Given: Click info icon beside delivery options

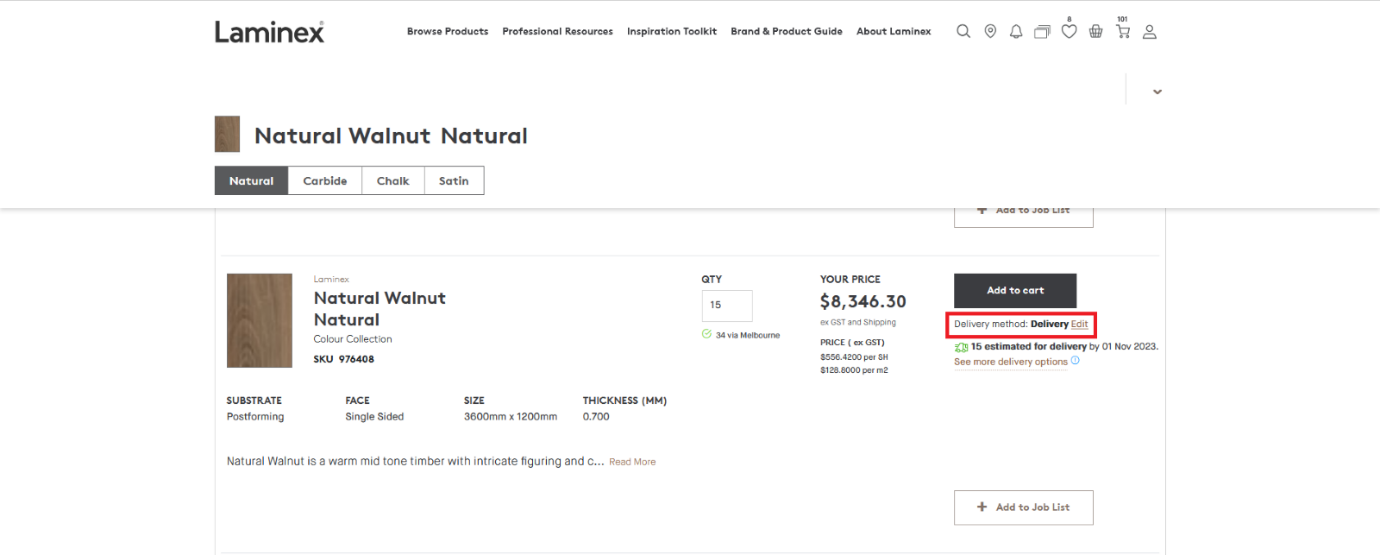Looking at the screenshot, I should click(1075, 361).
